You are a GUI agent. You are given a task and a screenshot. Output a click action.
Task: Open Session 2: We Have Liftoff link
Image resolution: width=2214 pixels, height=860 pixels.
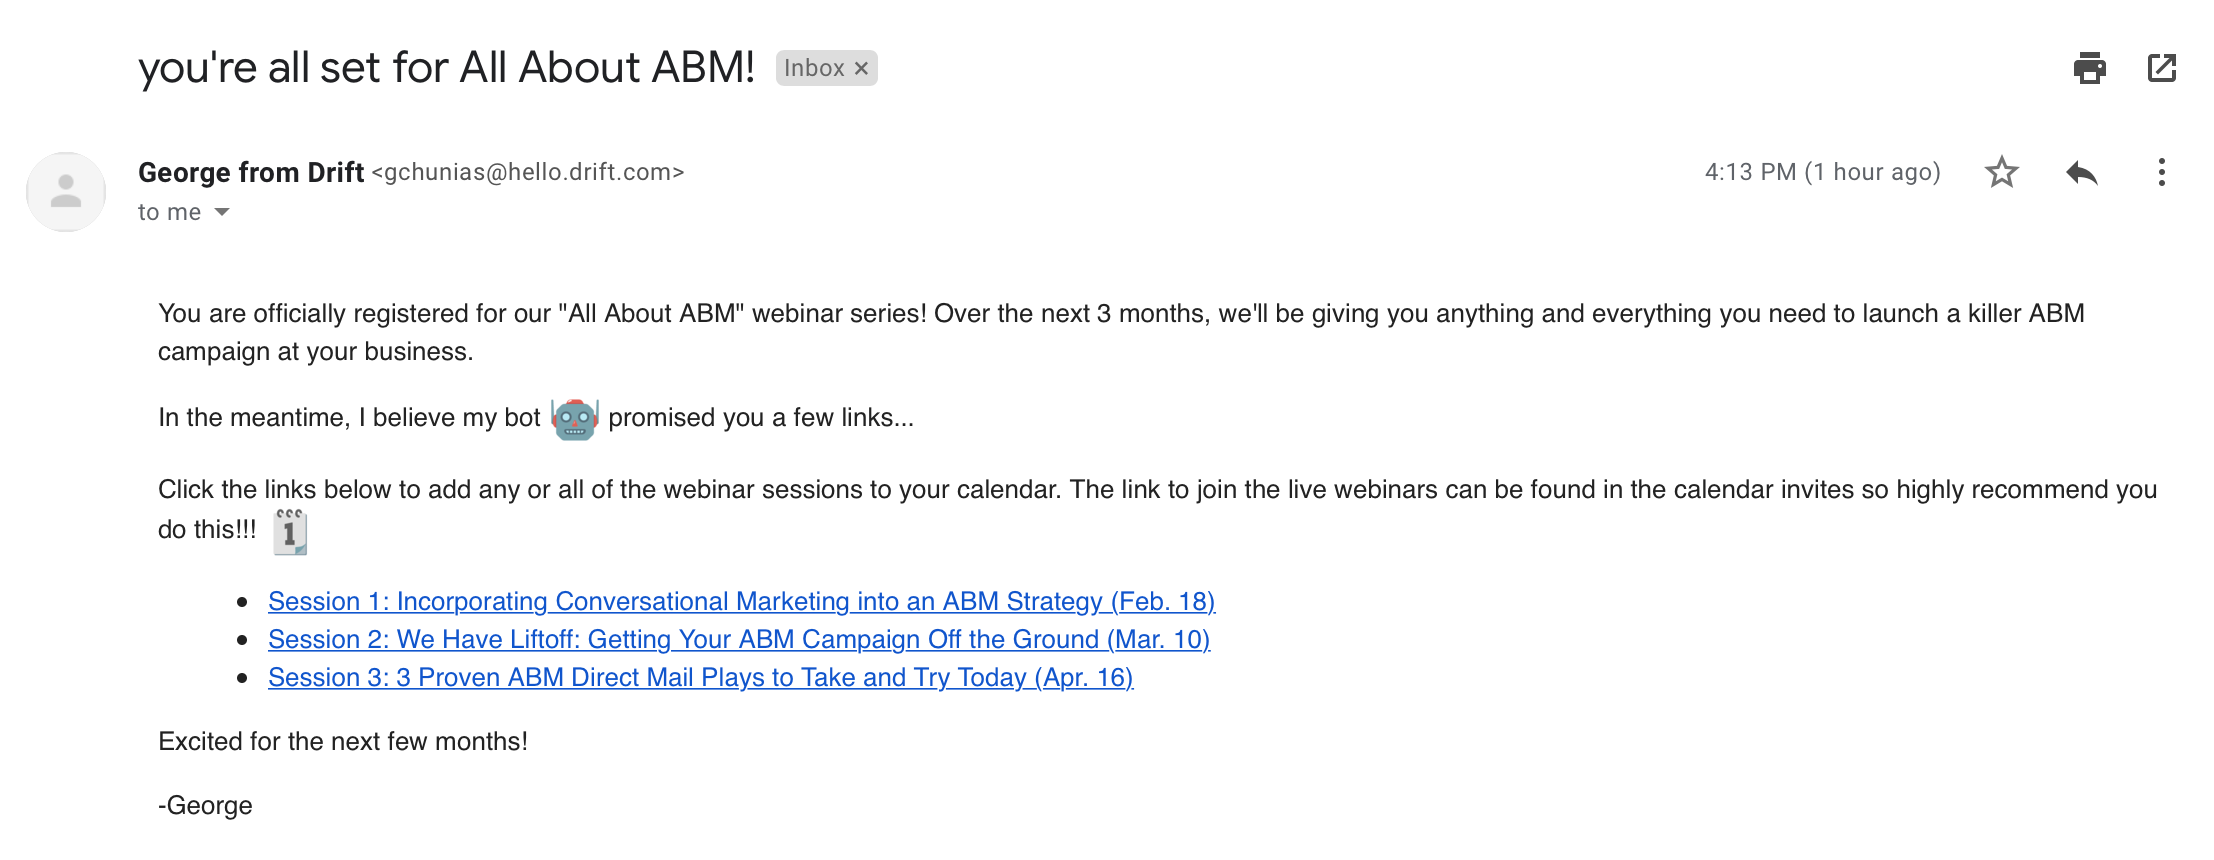pos(739,639)
